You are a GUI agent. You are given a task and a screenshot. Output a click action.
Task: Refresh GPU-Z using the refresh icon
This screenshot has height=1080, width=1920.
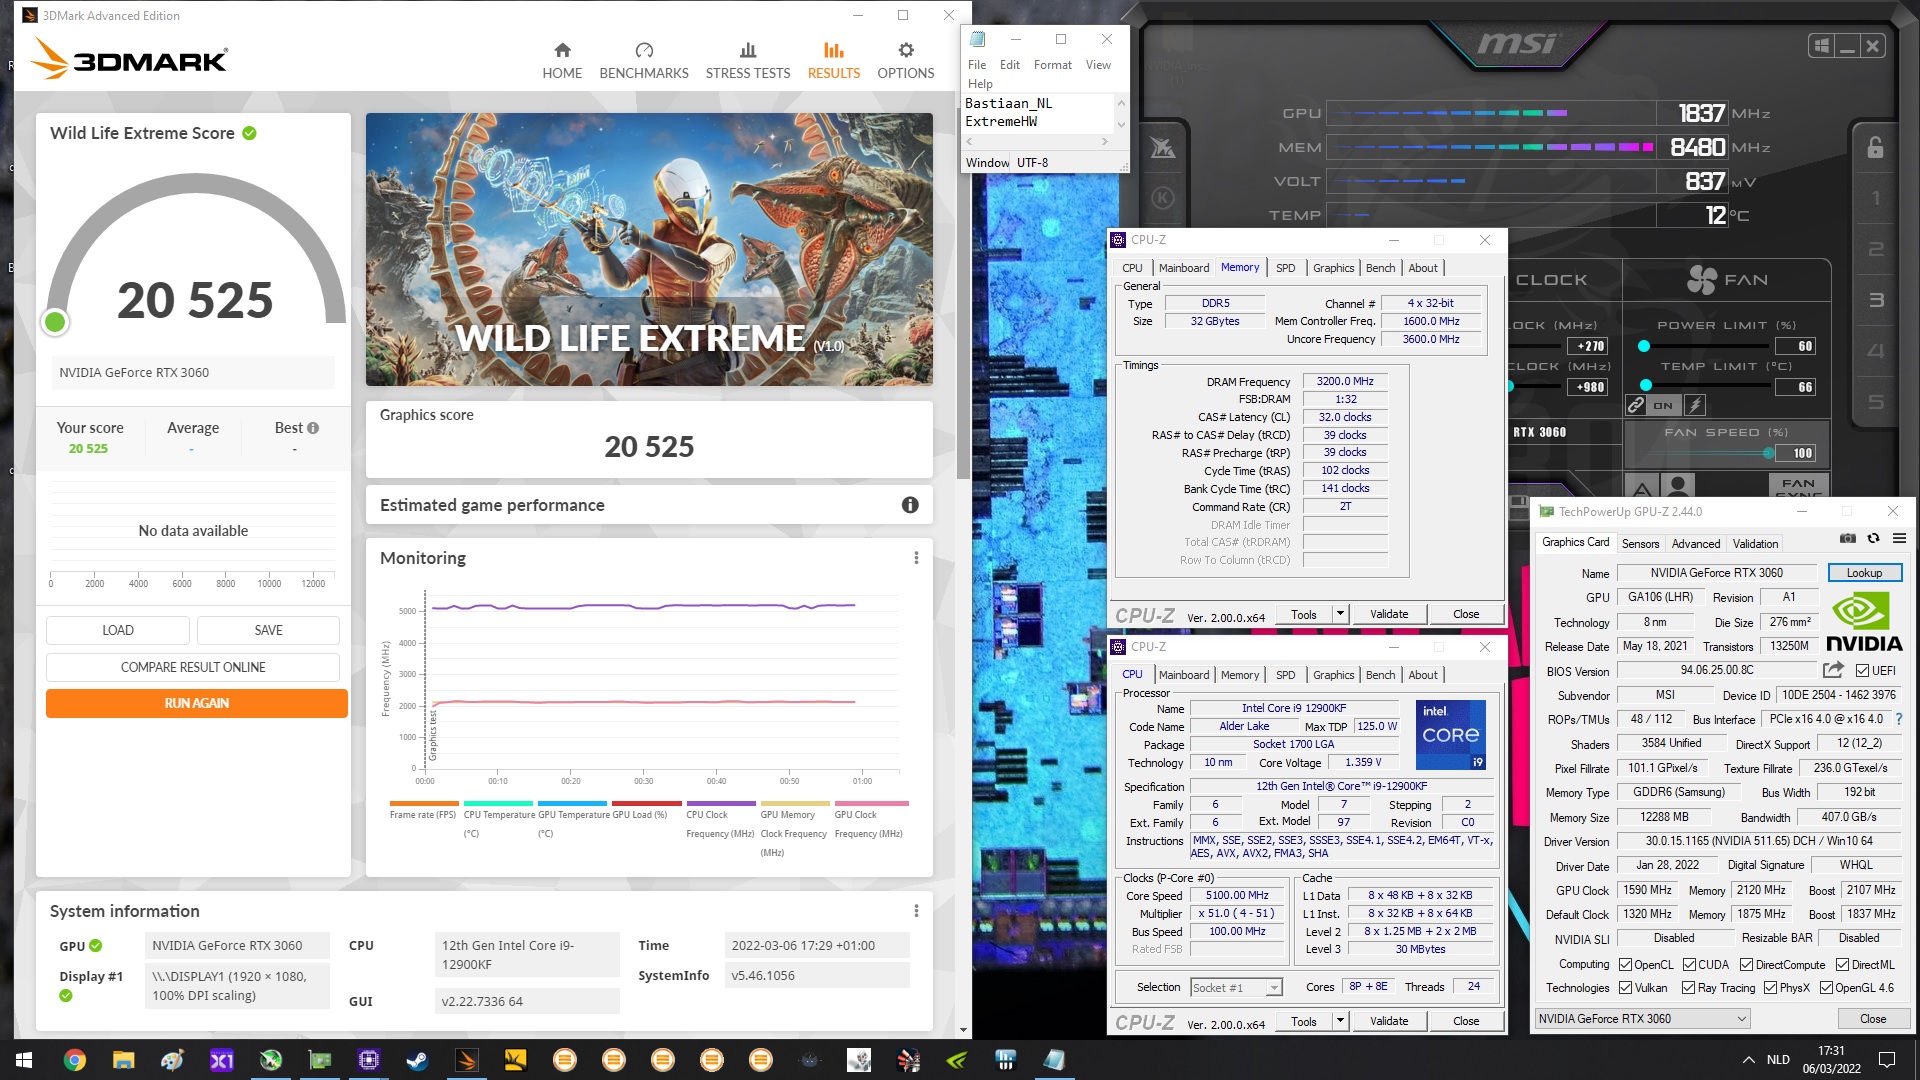pyautogui.click(x=1874, y=538)
